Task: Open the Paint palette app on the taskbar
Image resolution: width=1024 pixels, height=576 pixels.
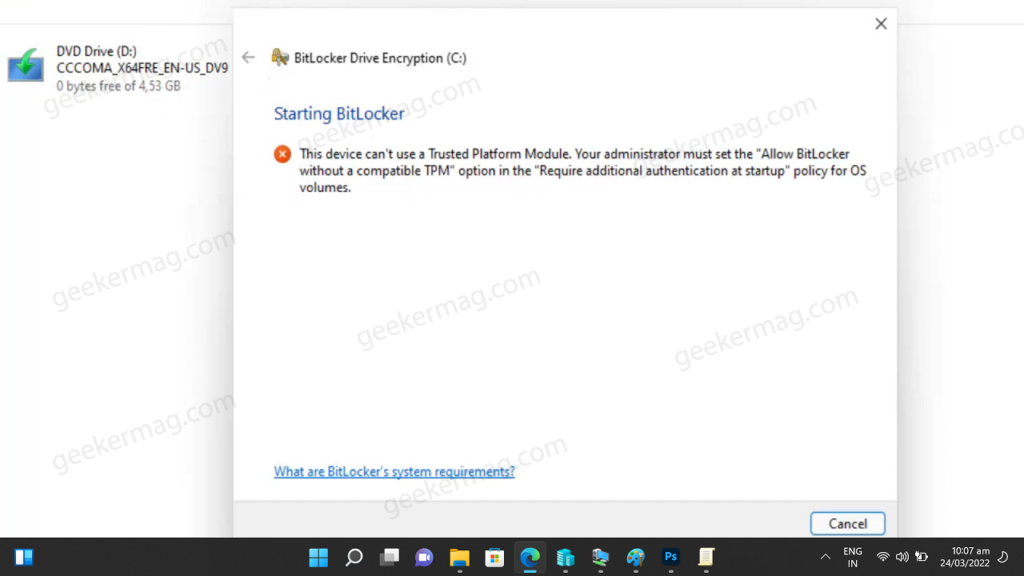Action: [635, 557]
